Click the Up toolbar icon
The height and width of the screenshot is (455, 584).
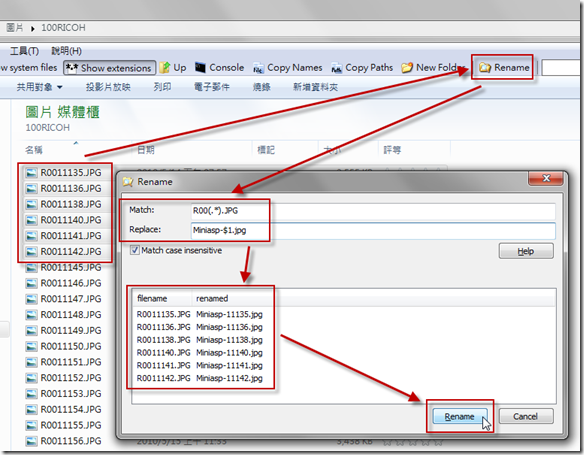click(x=165, y=68)
